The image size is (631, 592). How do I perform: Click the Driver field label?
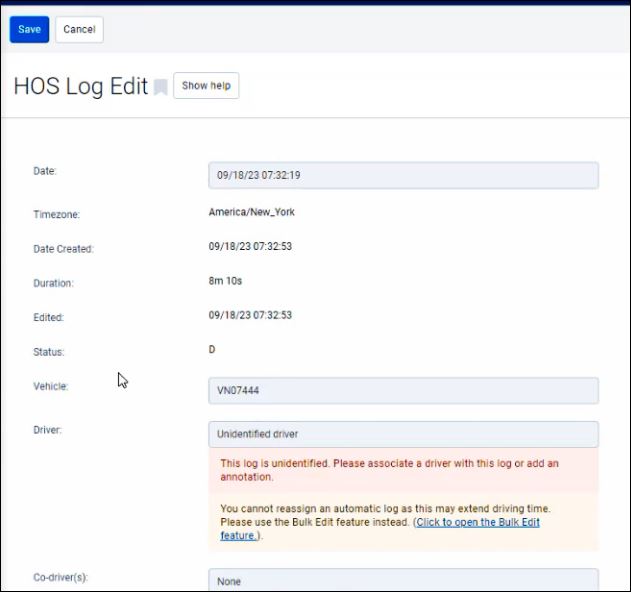(48, 430)
